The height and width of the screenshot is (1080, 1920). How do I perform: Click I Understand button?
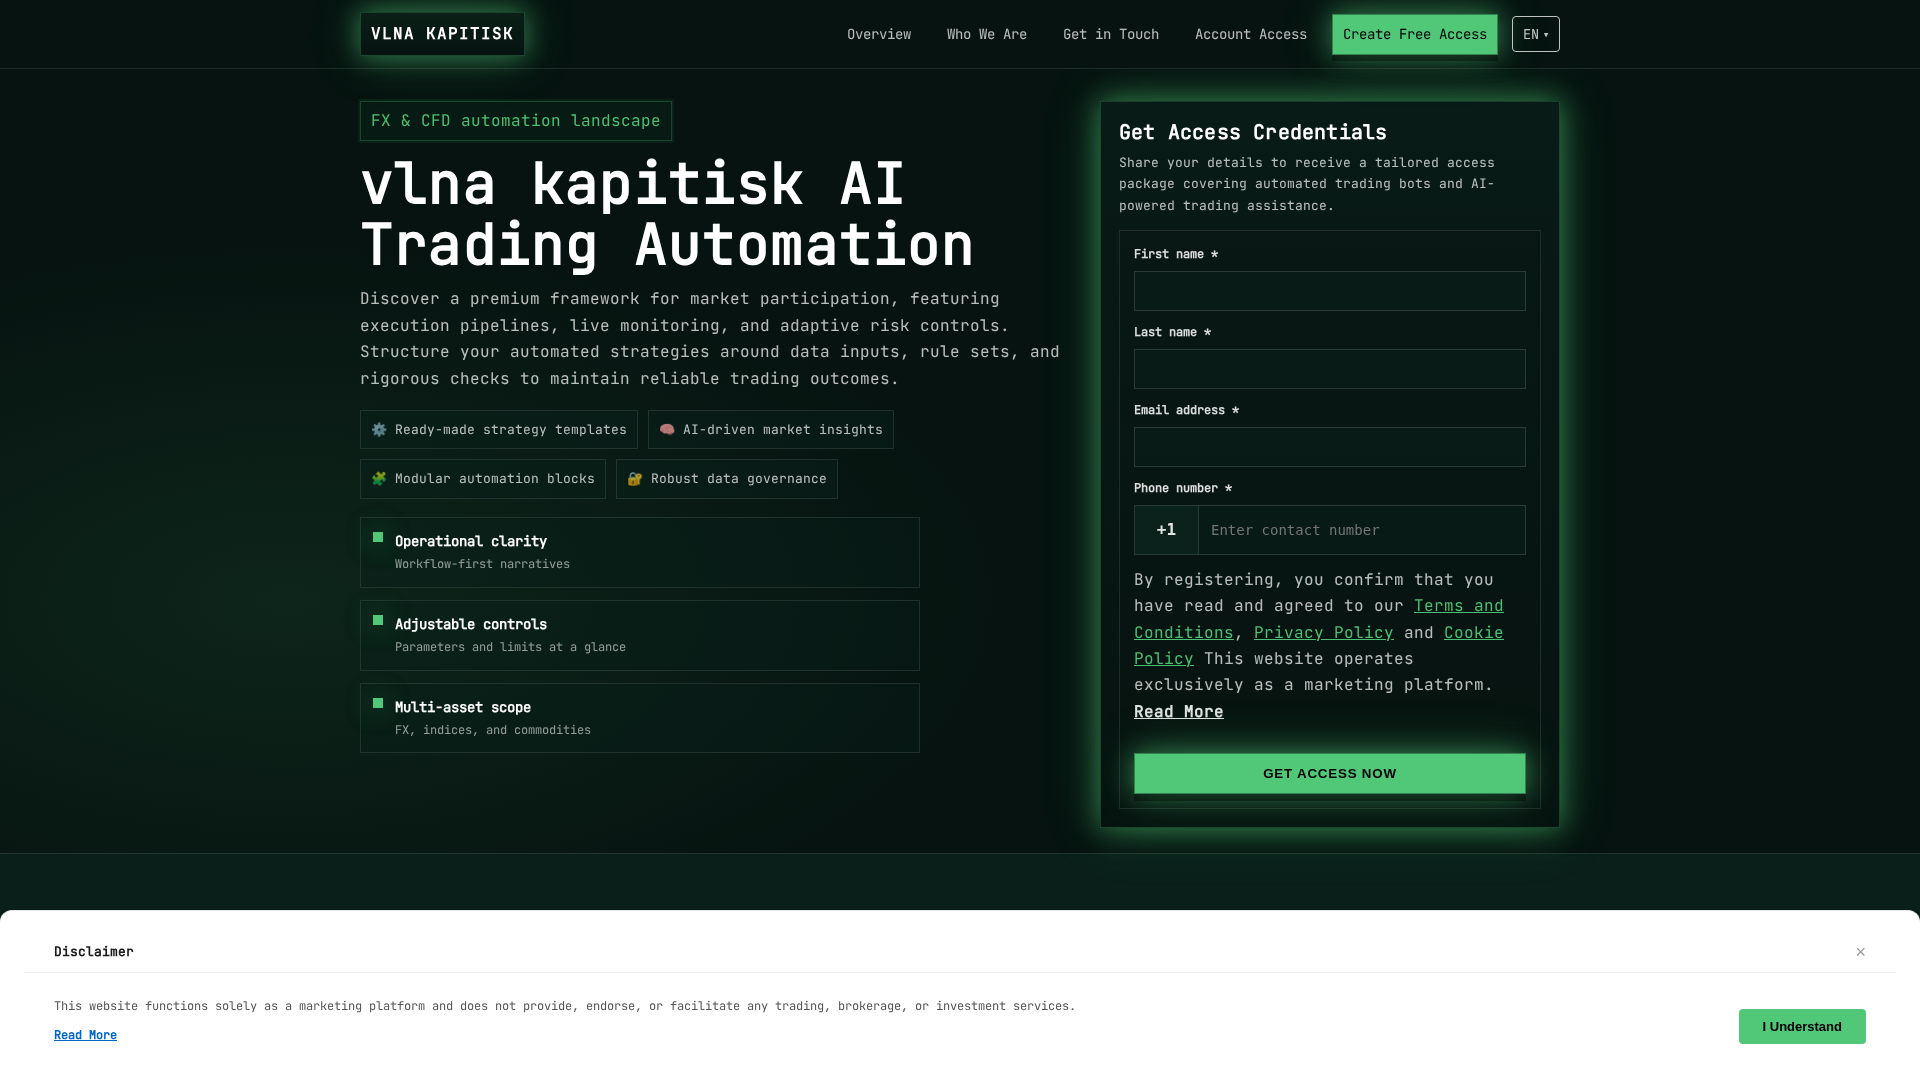coord(1802,1026)
